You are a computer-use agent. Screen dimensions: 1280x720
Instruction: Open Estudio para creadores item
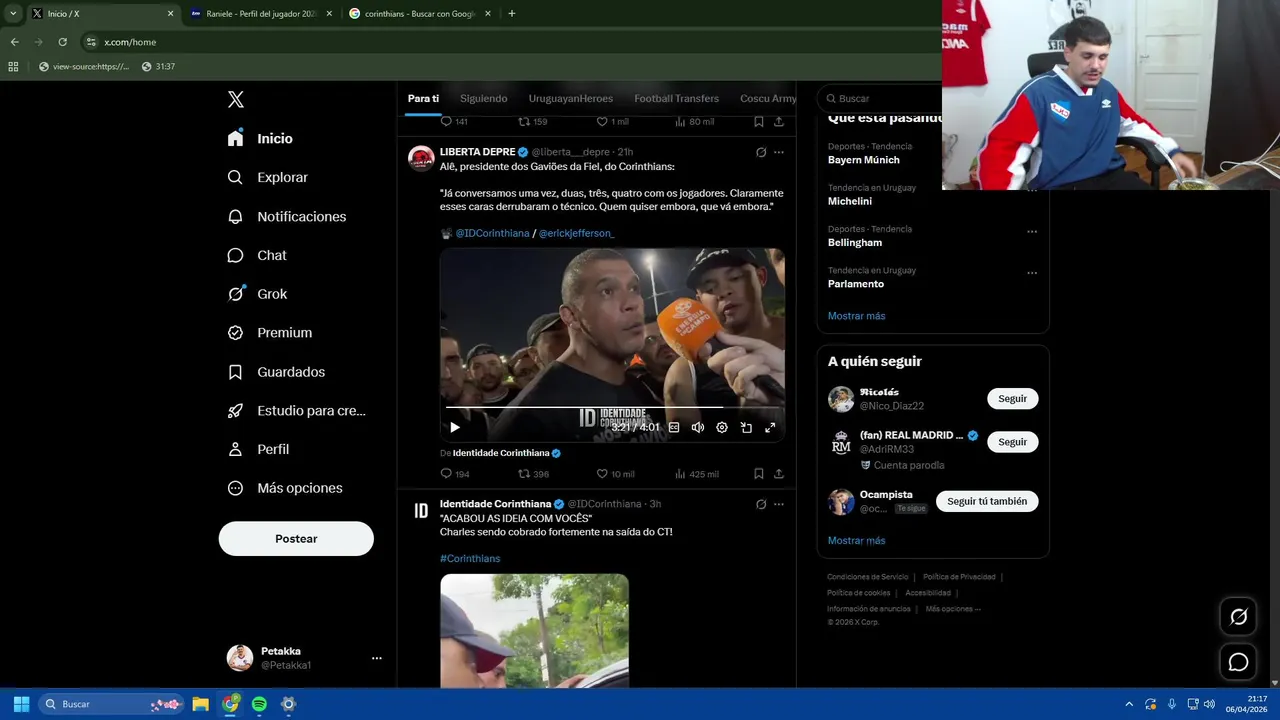(297, 410)
